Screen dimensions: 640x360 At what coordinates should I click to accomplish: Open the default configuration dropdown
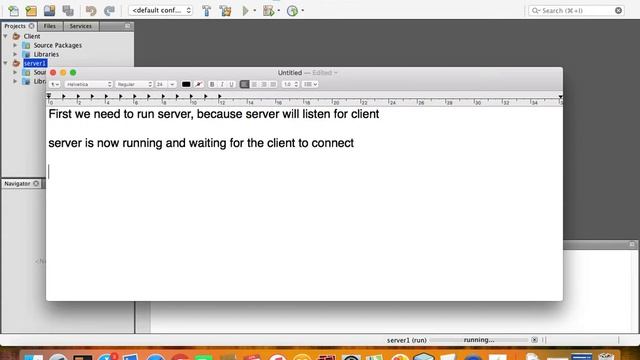[x=160, y=10]
